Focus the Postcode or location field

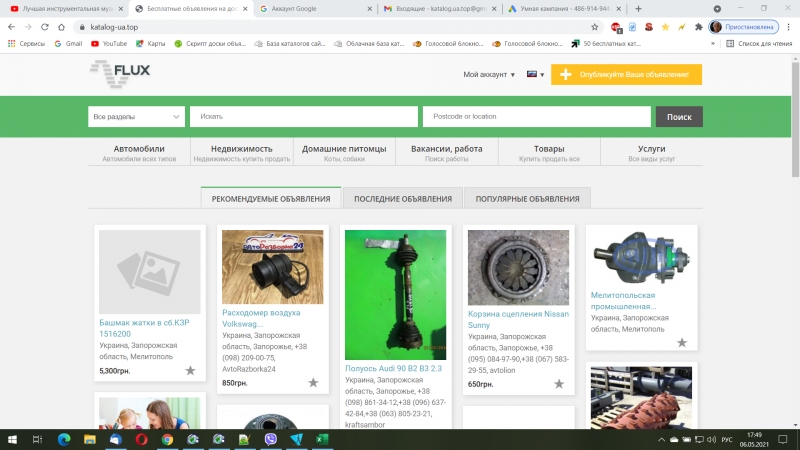tap(537, 117)
